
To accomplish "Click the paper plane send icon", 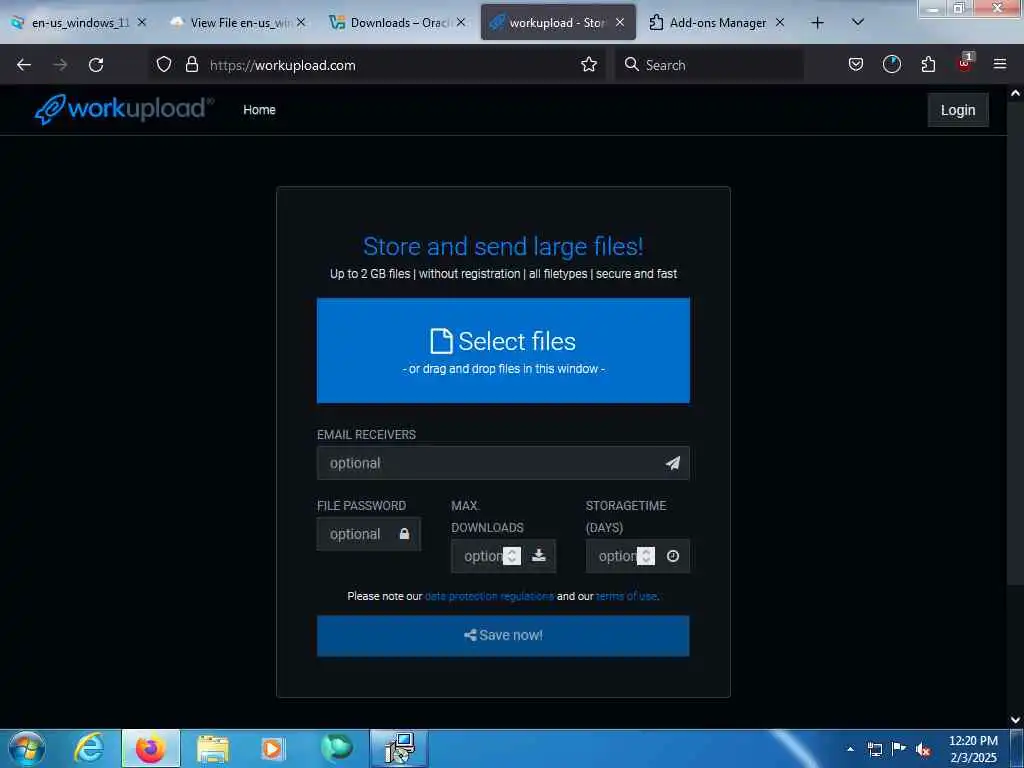I will click(x=673, y=463).
